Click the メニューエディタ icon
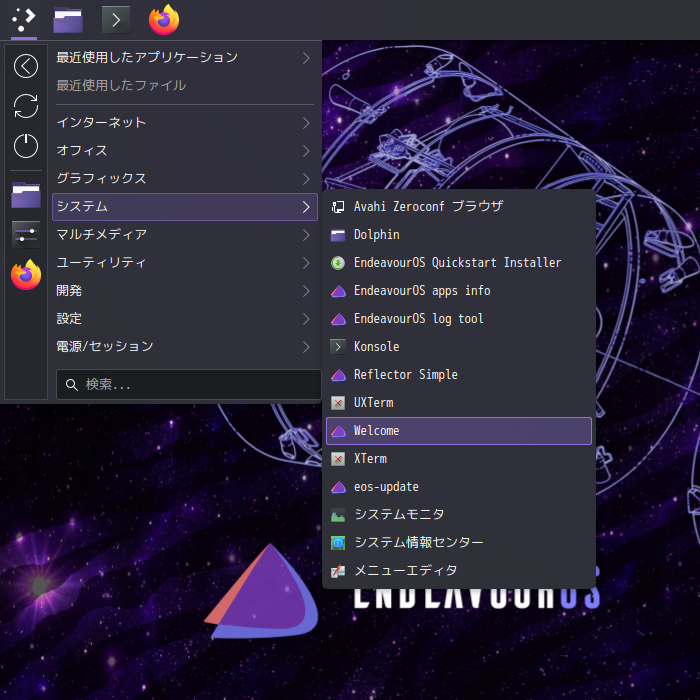The height and width of the screenshot is (700, 700). pyautogui.click(x=338, y=571)
